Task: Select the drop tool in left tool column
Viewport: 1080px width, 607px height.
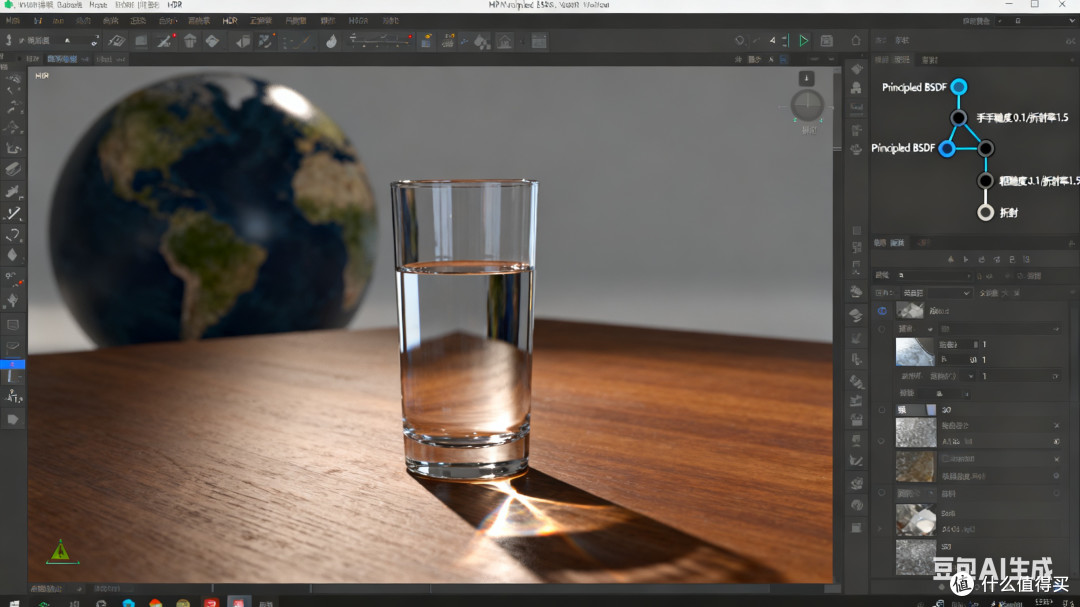Action: point(12,255)
